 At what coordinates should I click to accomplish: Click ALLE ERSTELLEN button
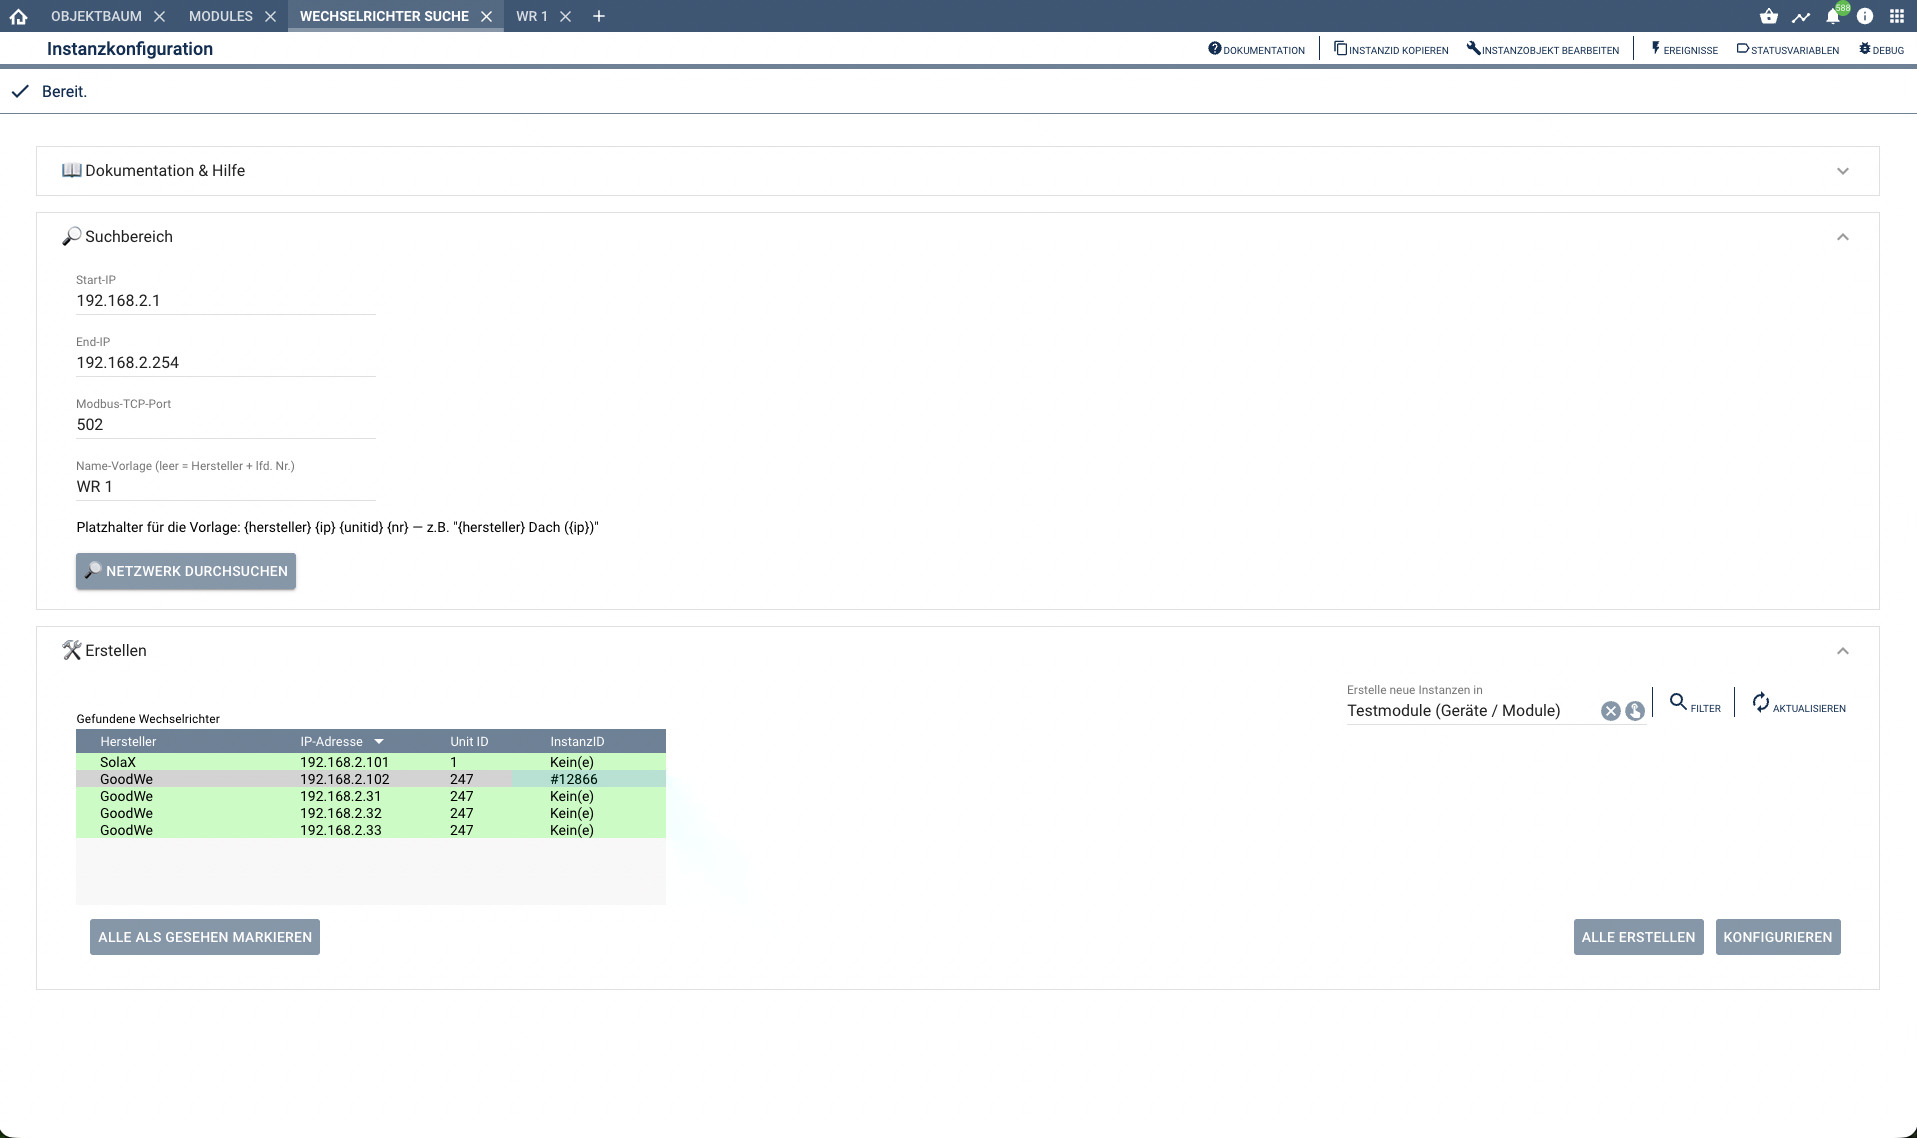click(1638, 937)
